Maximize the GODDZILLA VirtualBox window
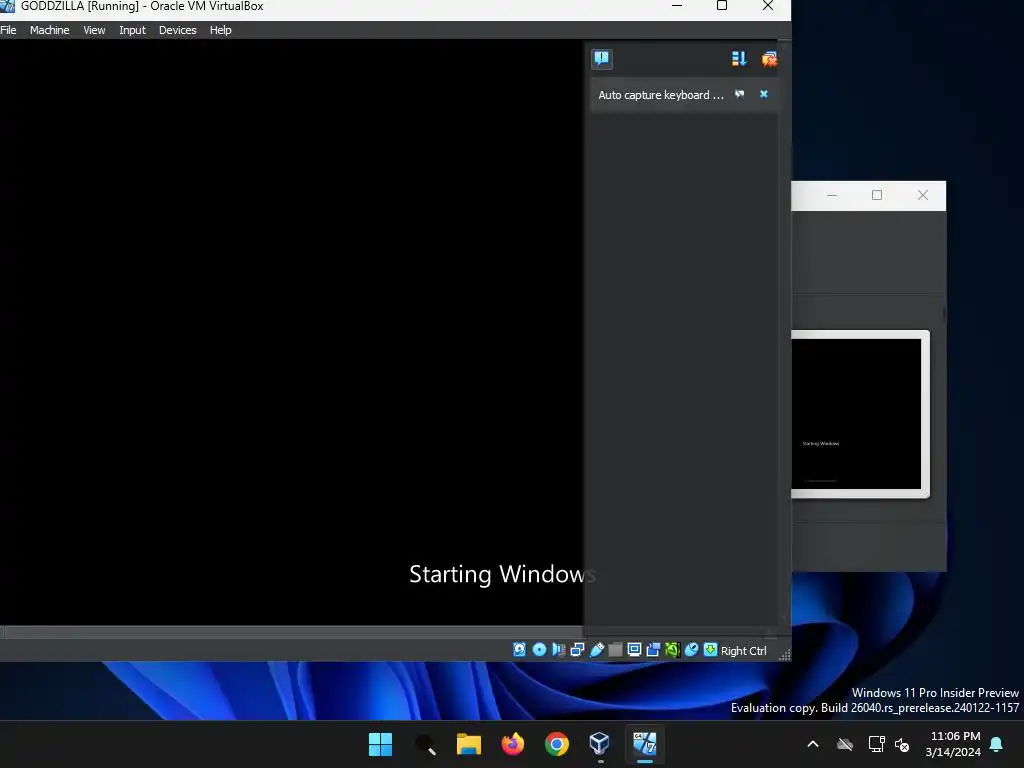This screenshot has height=768, width=1024. pyautogui.click(x=722, y=6)
